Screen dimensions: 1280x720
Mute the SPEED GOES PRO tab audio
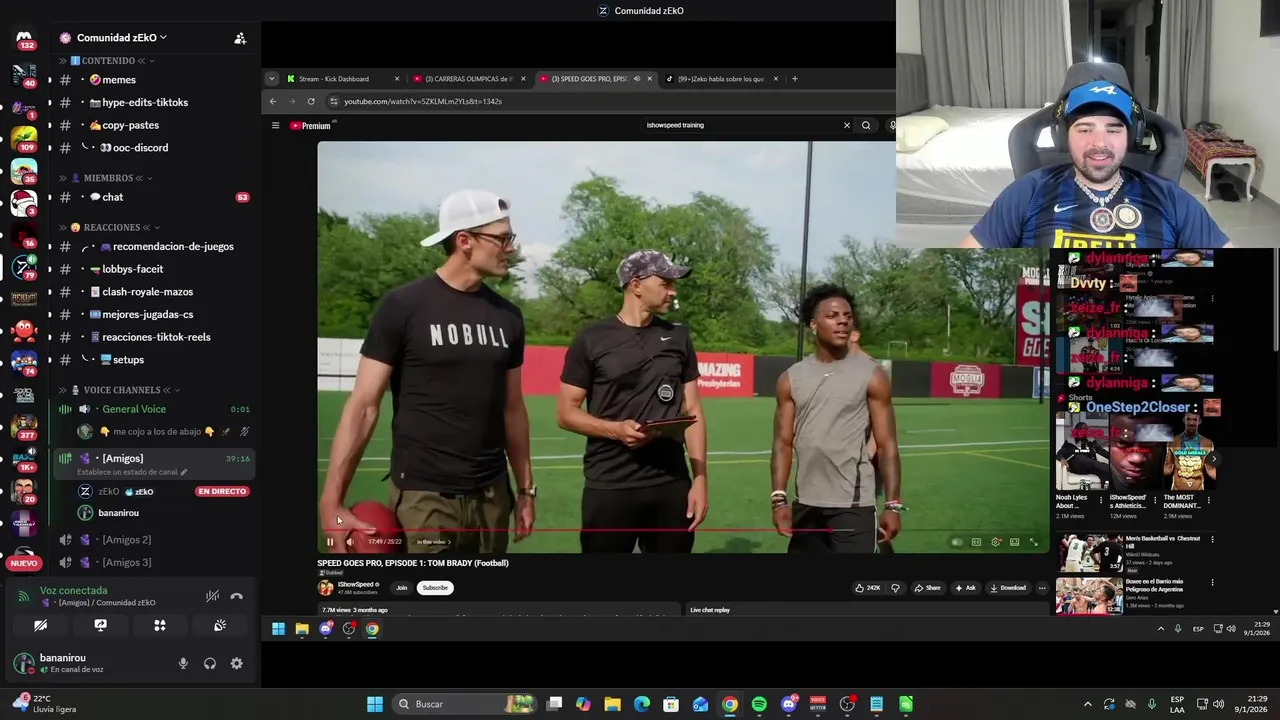tap(636, 79)
